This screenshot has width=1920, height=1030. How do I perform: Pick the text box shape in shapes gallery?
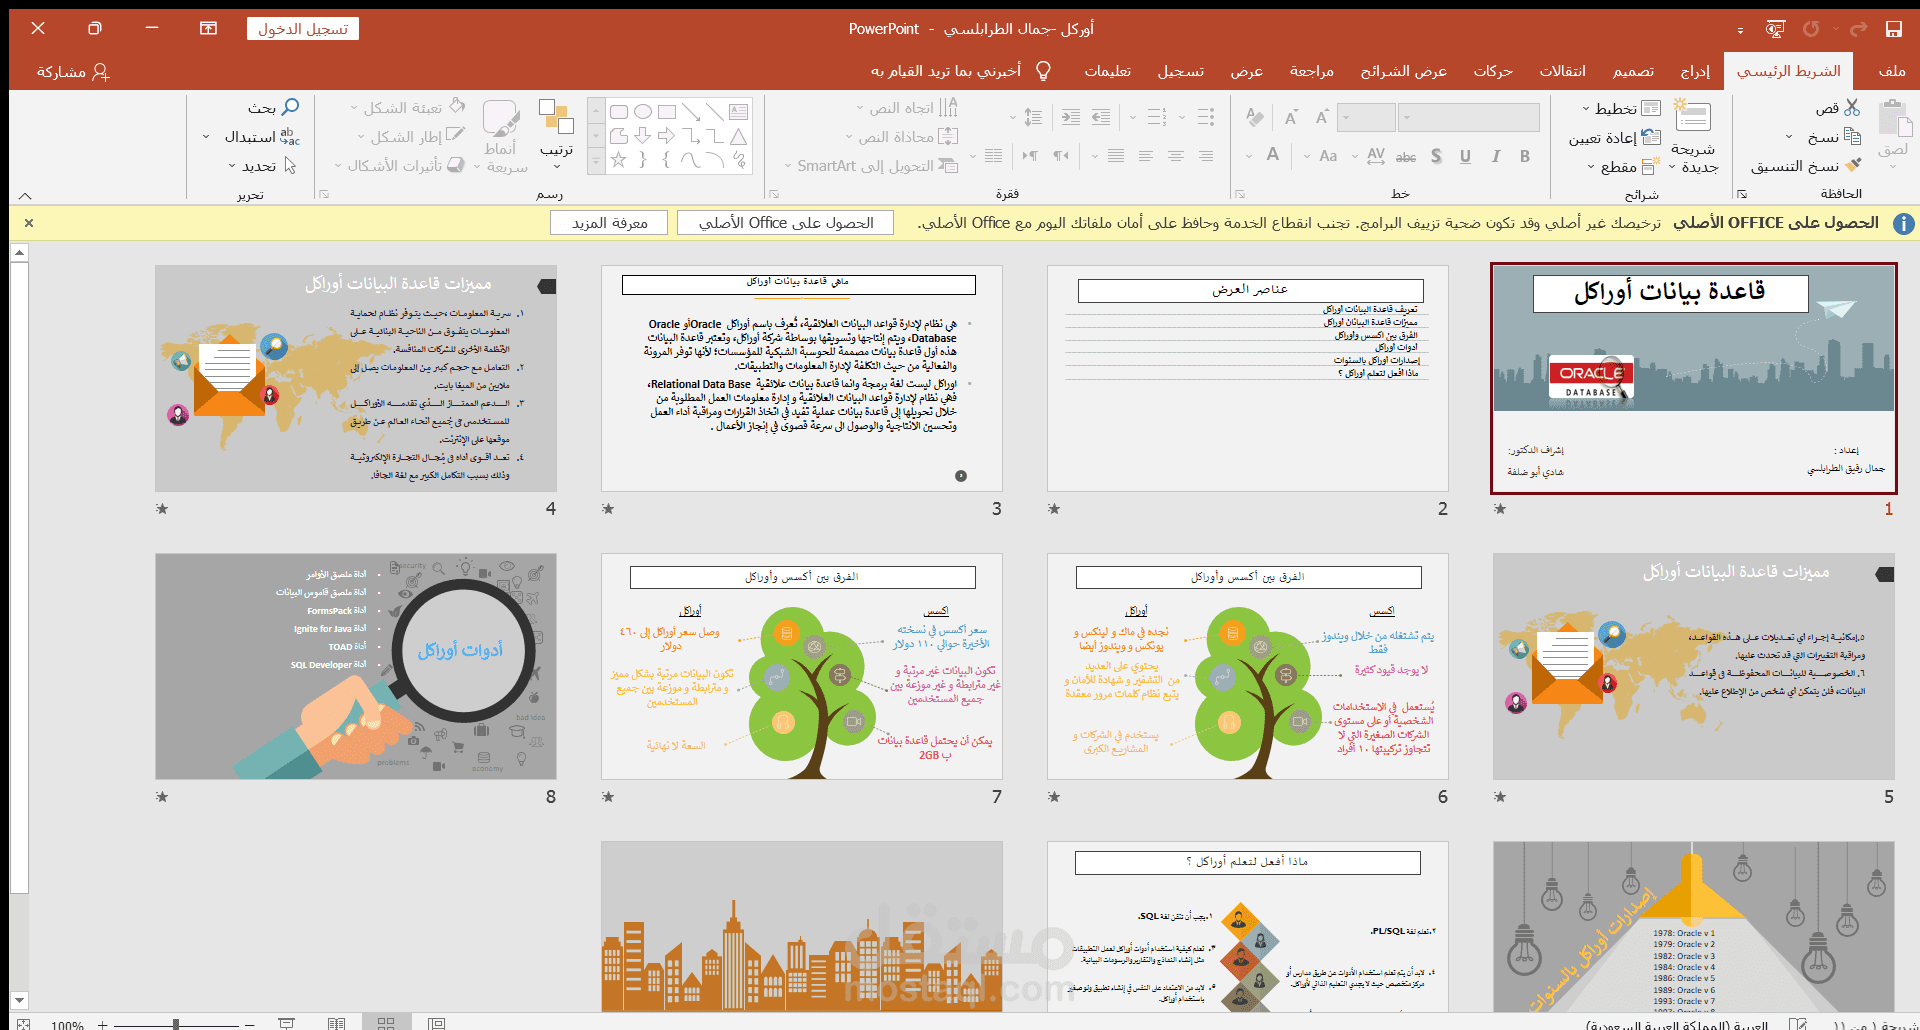pos(739,112)
